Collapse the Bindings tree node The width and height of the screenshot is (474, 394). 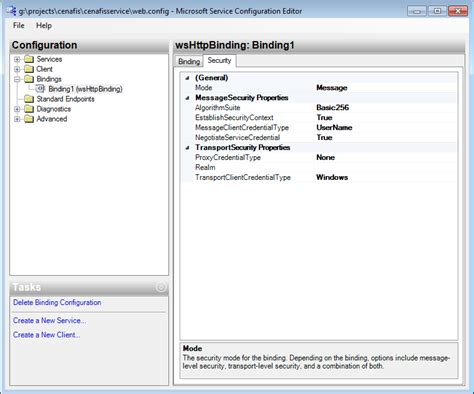[17, 79]
